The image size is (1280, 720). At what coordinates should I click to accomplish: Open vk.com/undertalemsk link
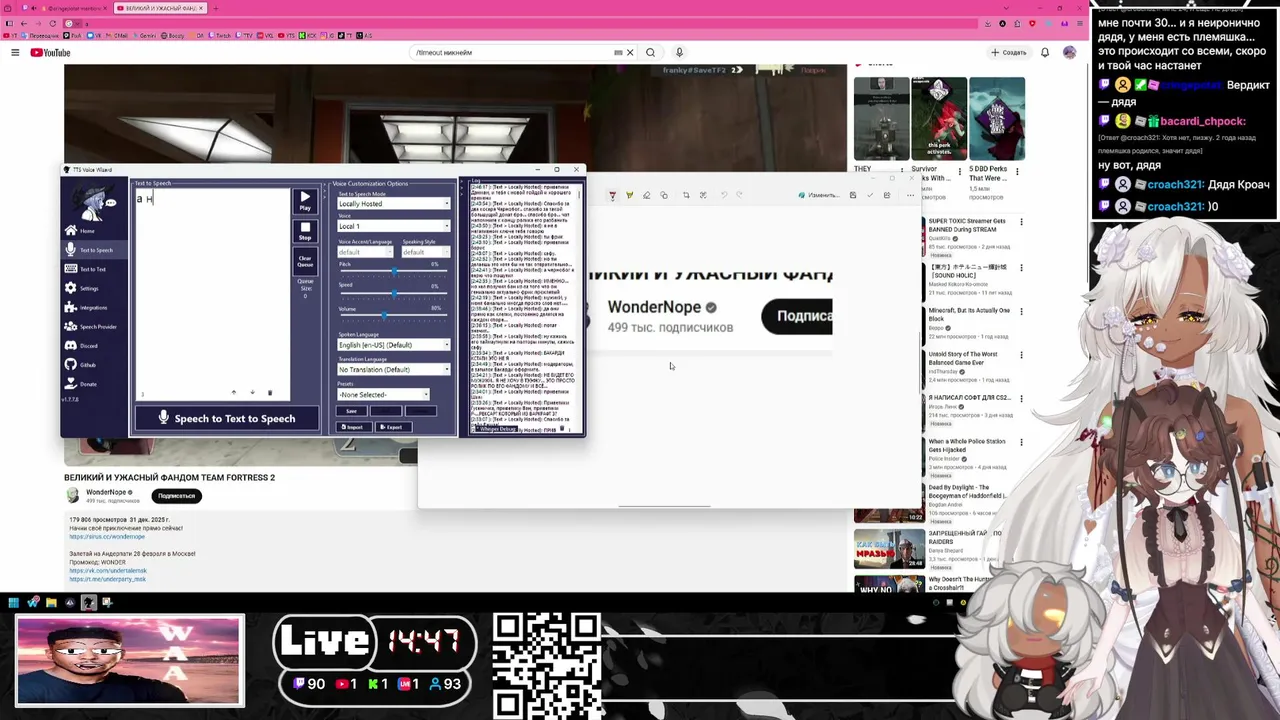(108, 570)
